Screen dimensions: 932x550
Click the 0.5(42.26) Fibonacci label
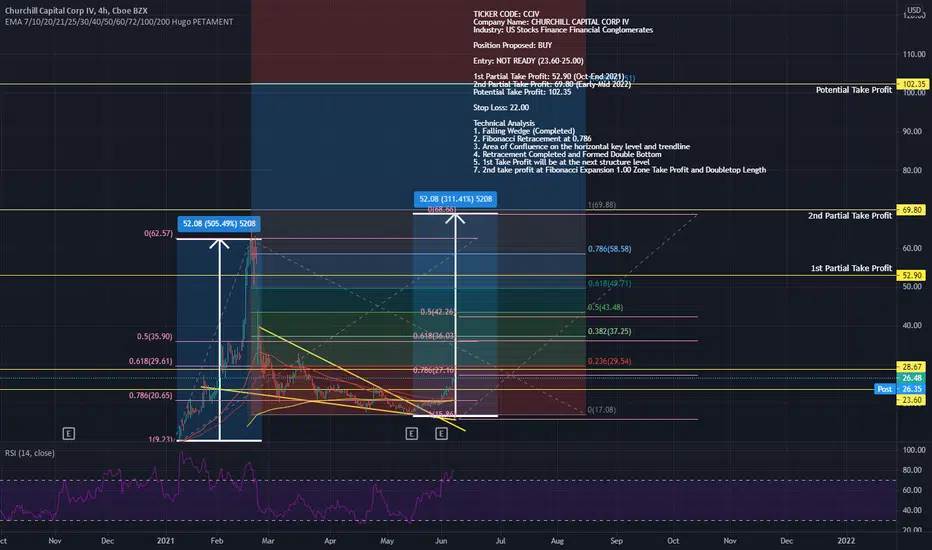pos(438,312)
